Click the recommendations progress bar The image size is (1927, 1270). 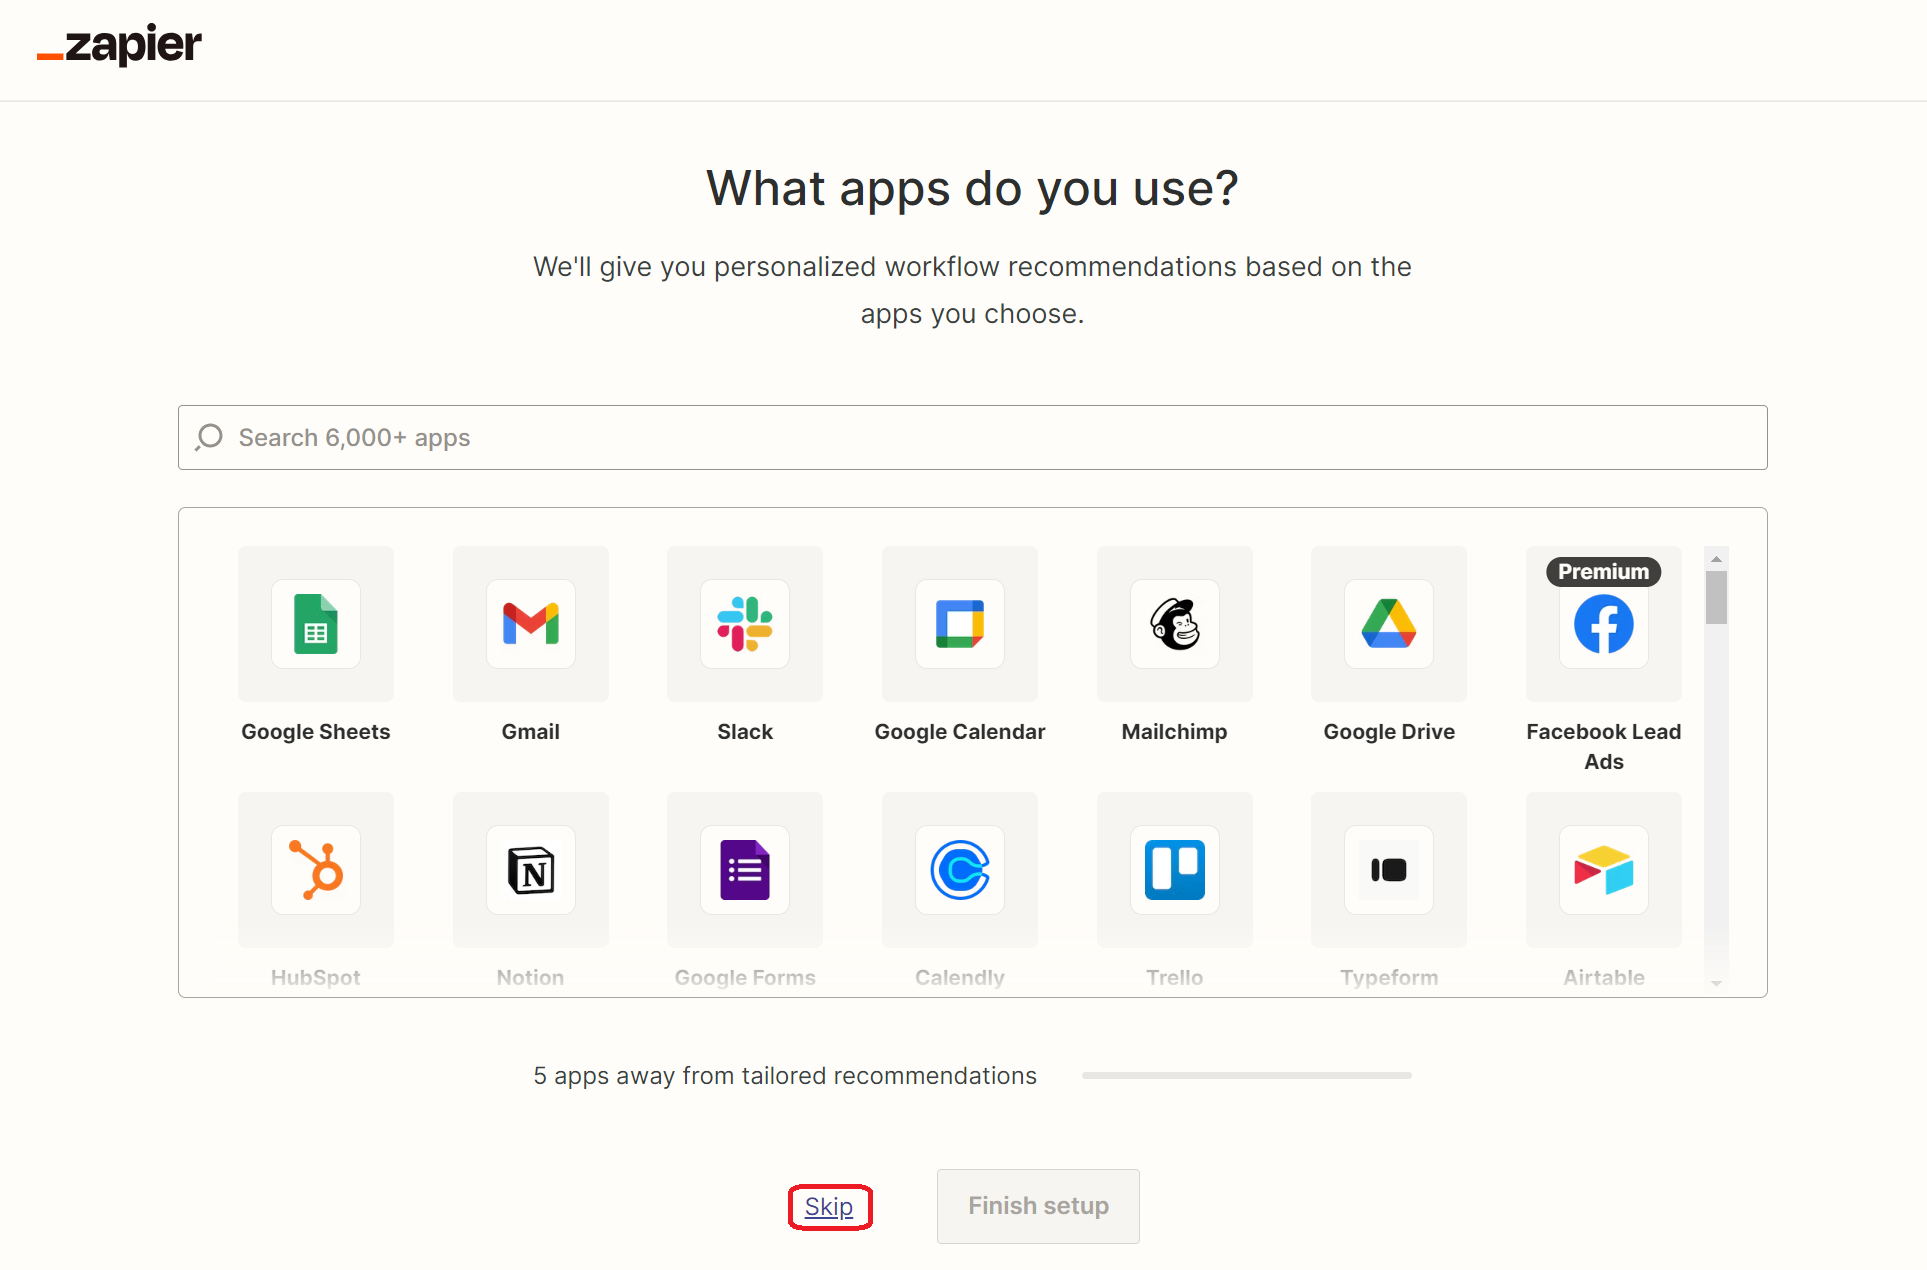click(1247, 1075)
